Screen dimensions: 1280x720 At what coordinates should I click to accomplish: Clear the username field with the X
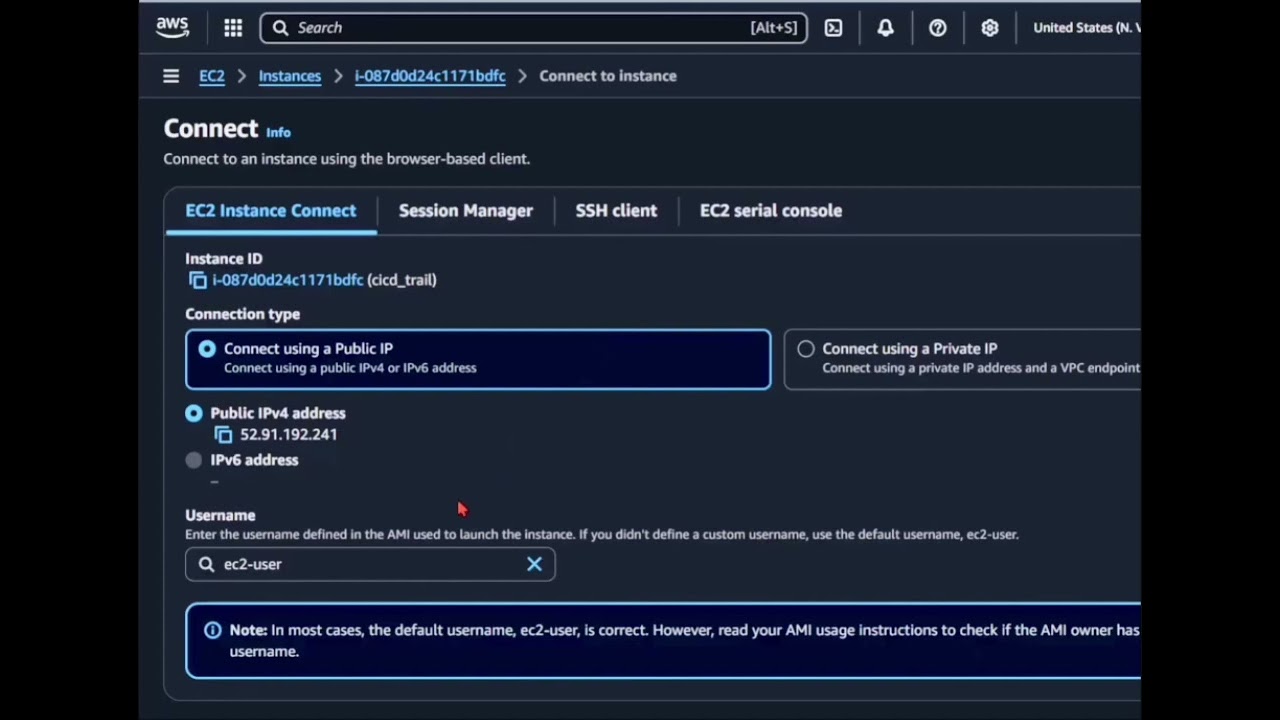click(534, 564)
